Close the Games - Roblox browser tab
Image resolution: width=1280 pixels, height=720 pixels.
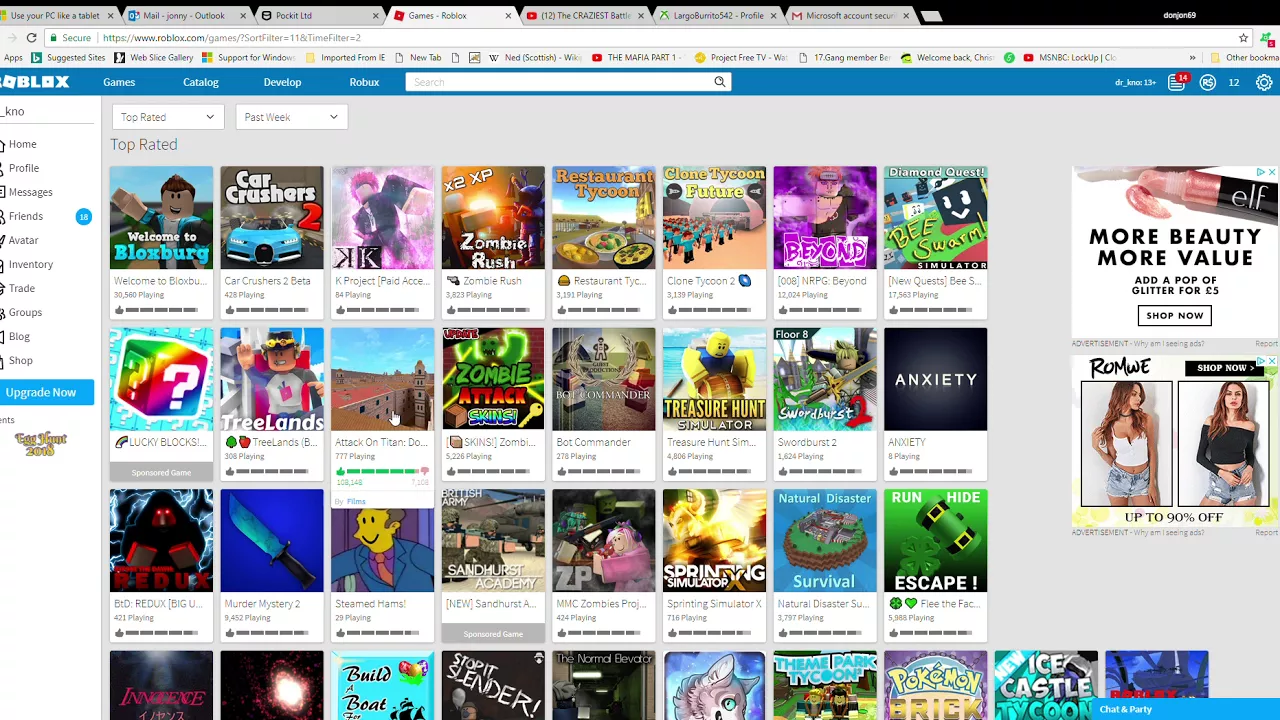click(508, 16)
